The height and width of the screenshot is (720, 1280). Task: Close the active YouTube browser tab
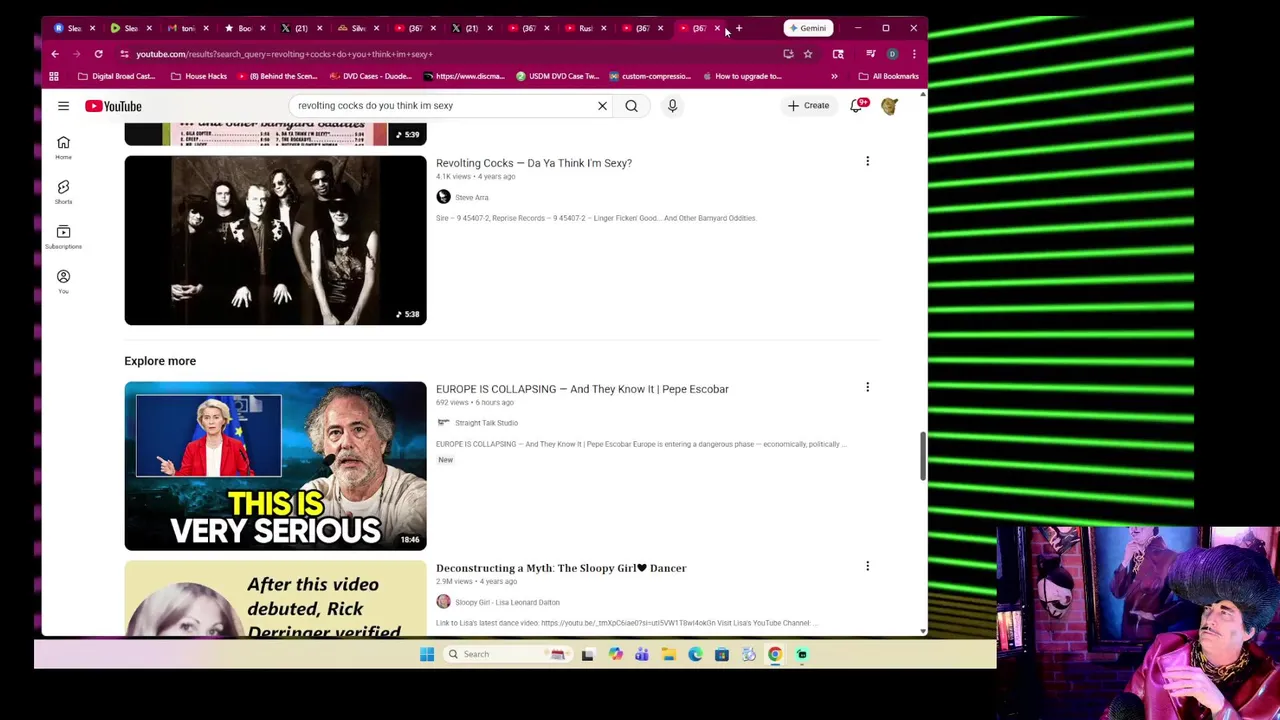click(x=717, y=28)
